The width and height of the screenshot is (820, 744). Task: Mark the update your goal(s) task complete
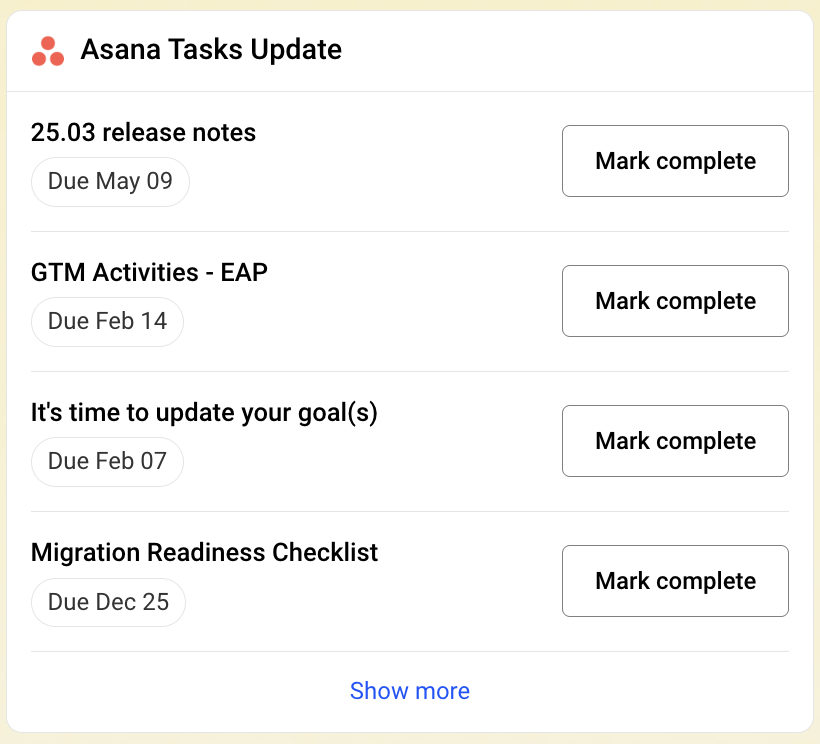675,441
